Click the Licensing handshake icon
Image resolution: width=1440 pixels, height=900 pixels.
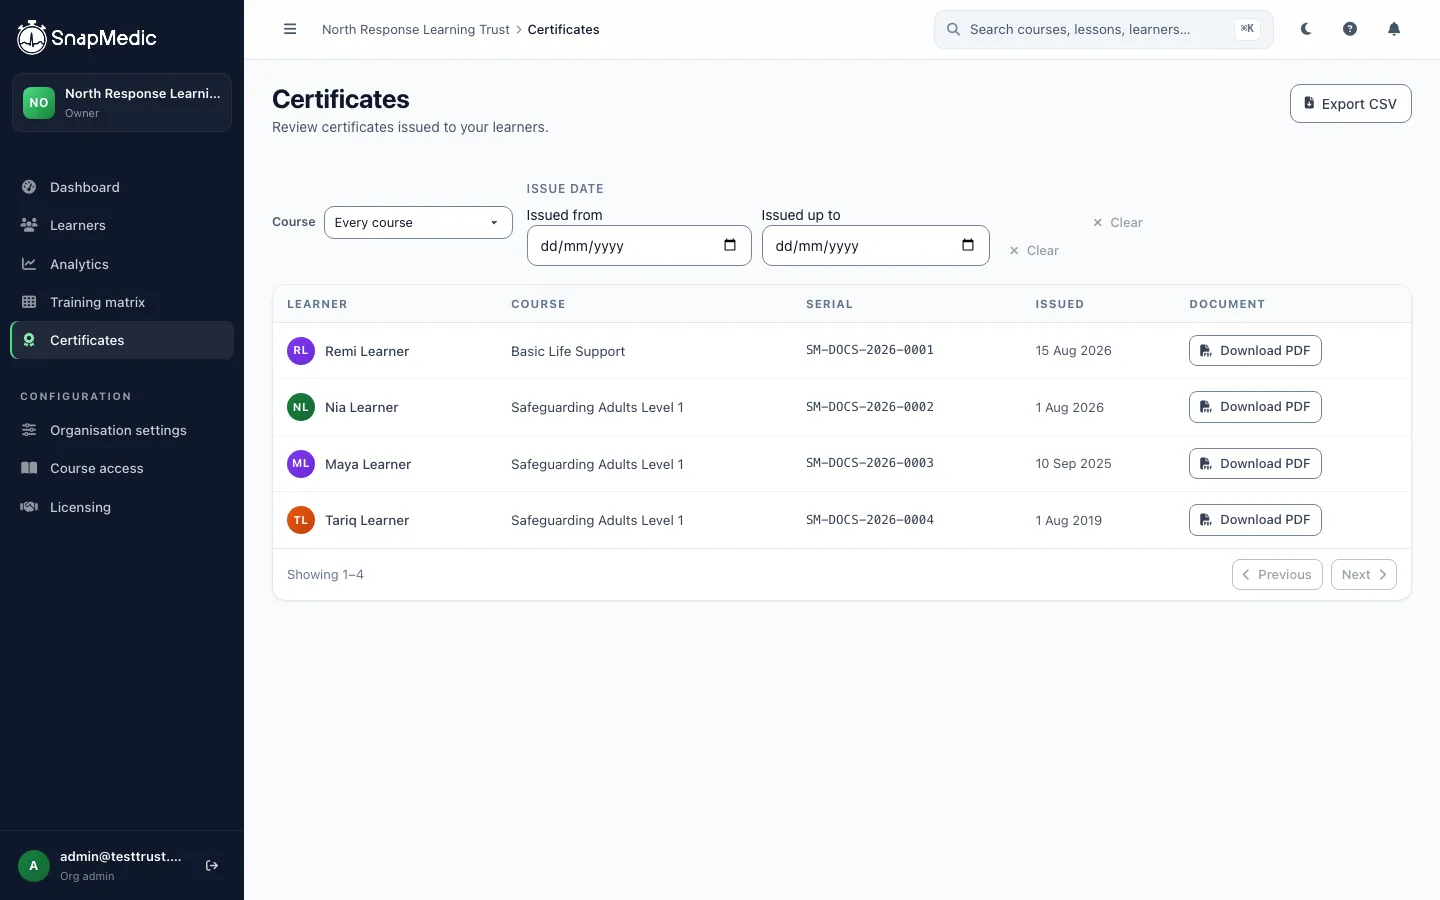click(29, 507)
